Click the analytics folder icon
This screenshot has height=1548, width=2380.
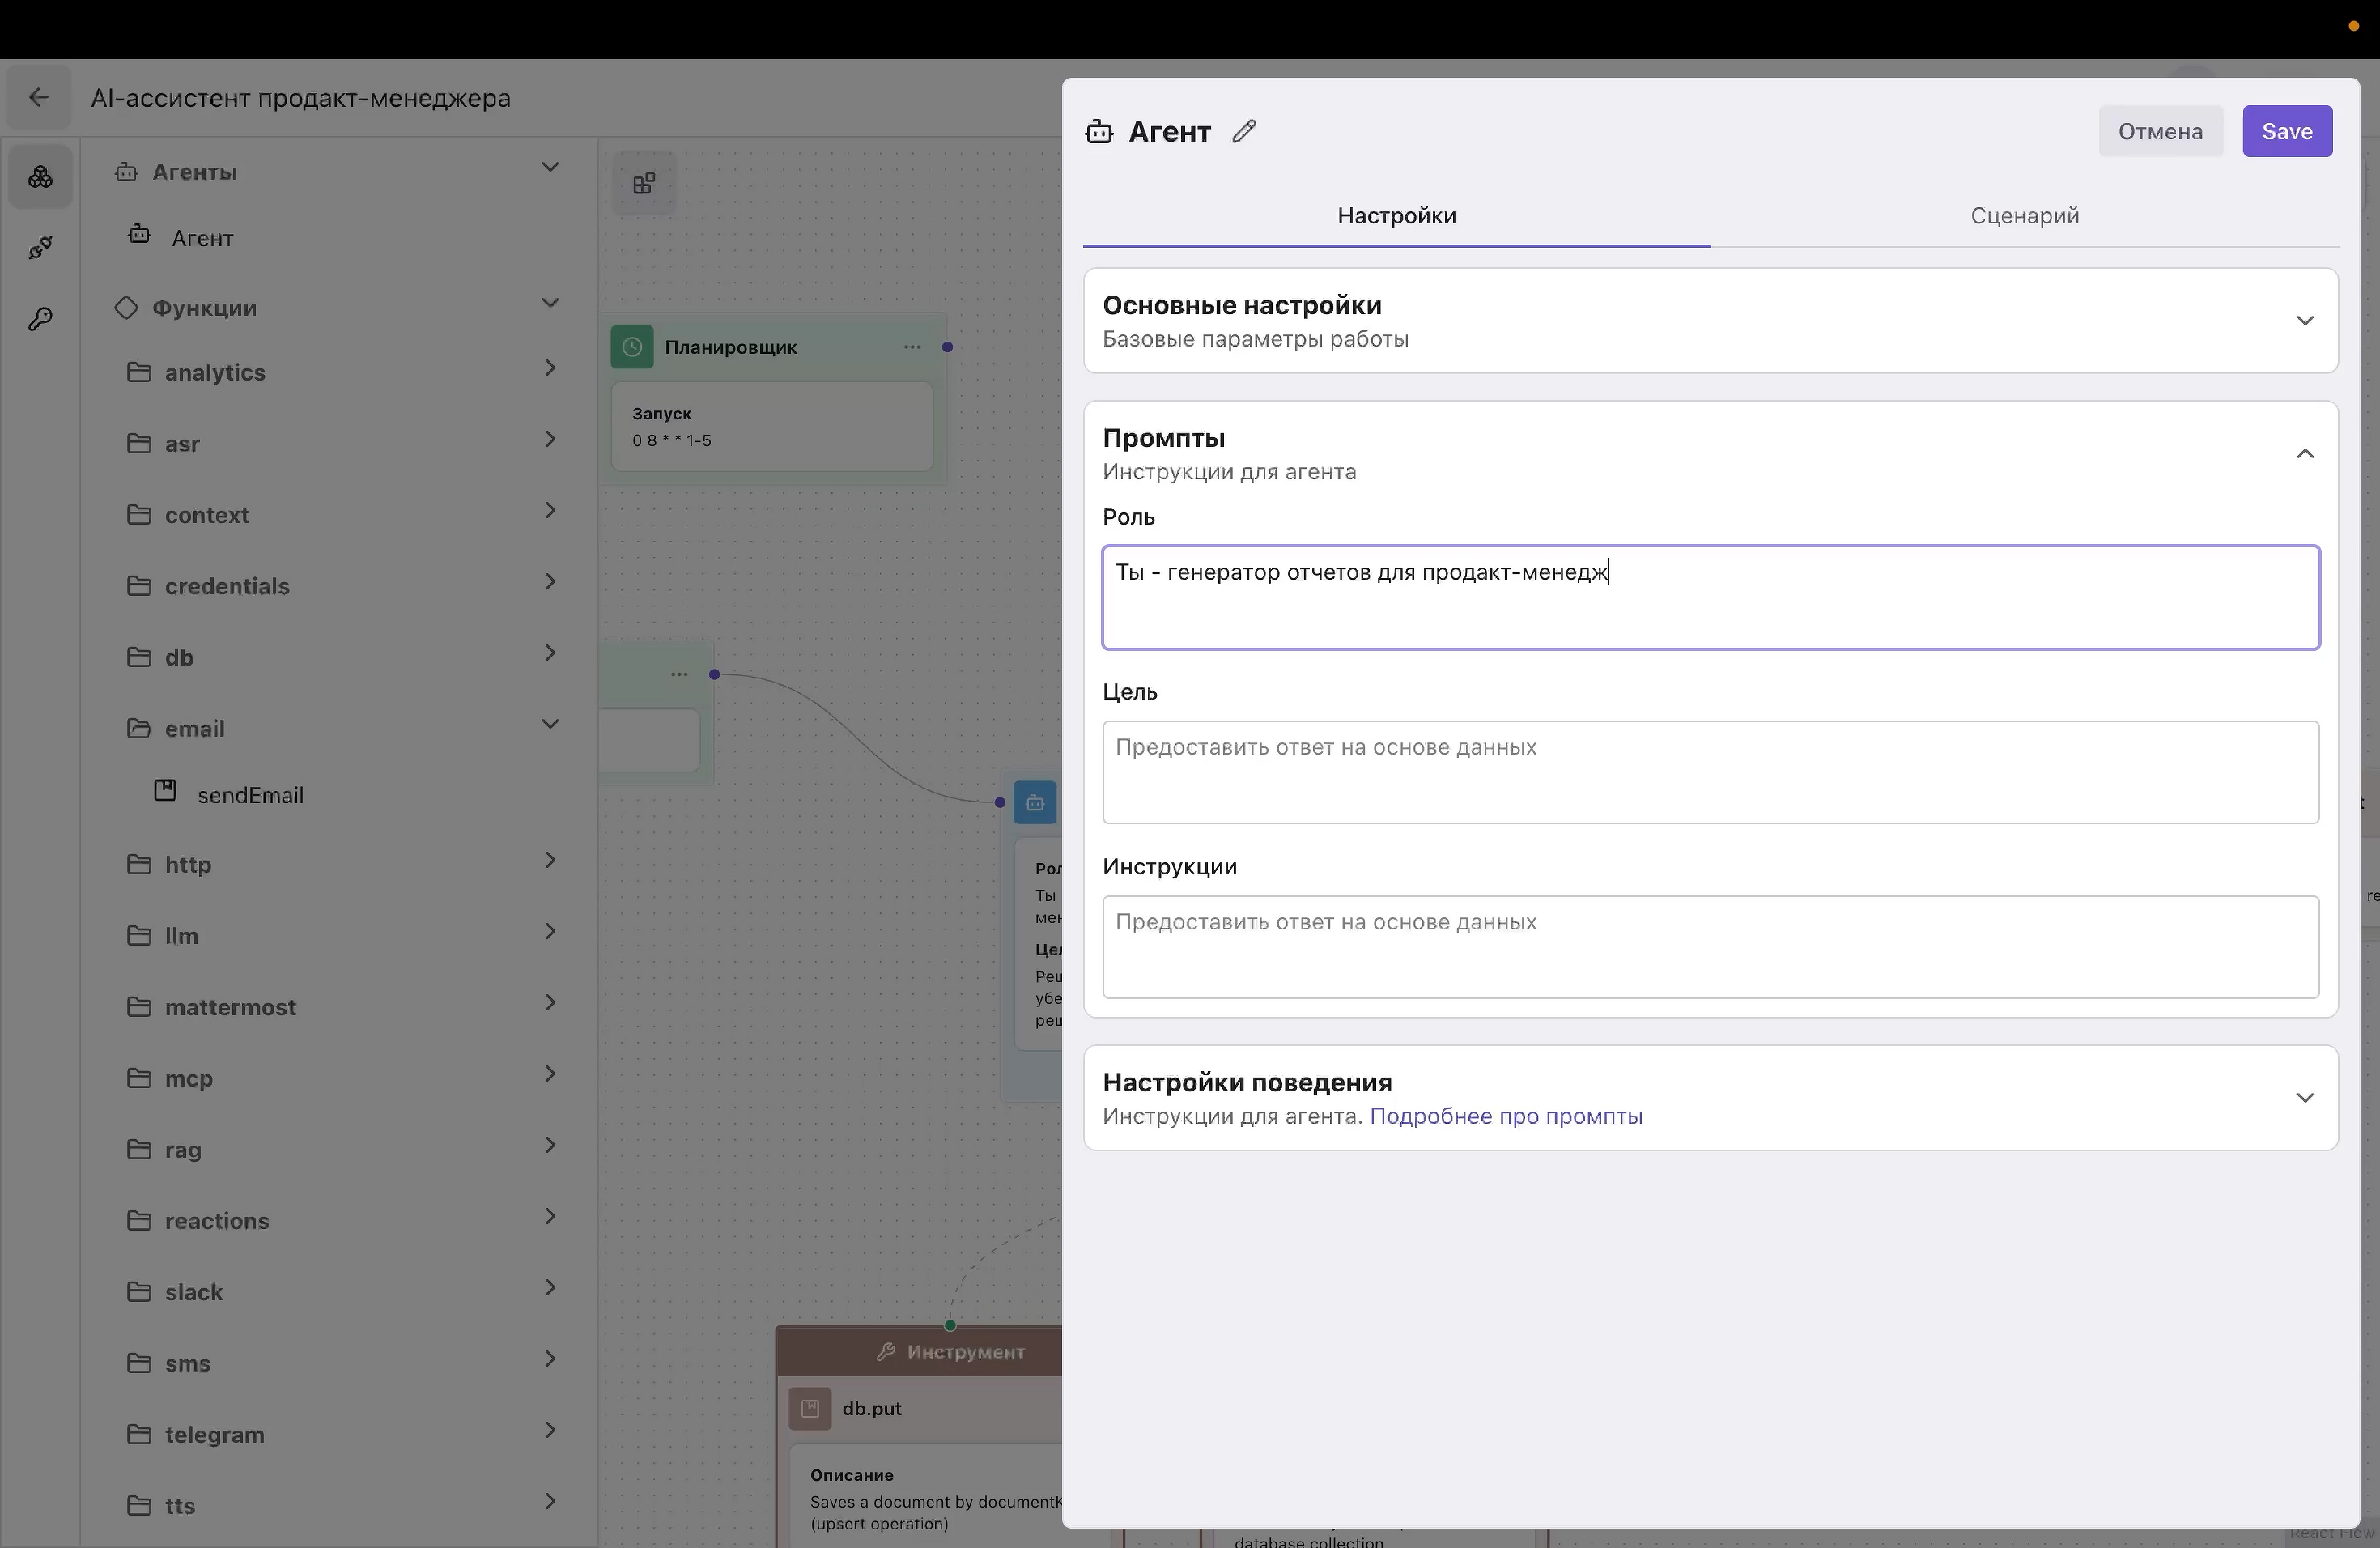coord(139,372)
